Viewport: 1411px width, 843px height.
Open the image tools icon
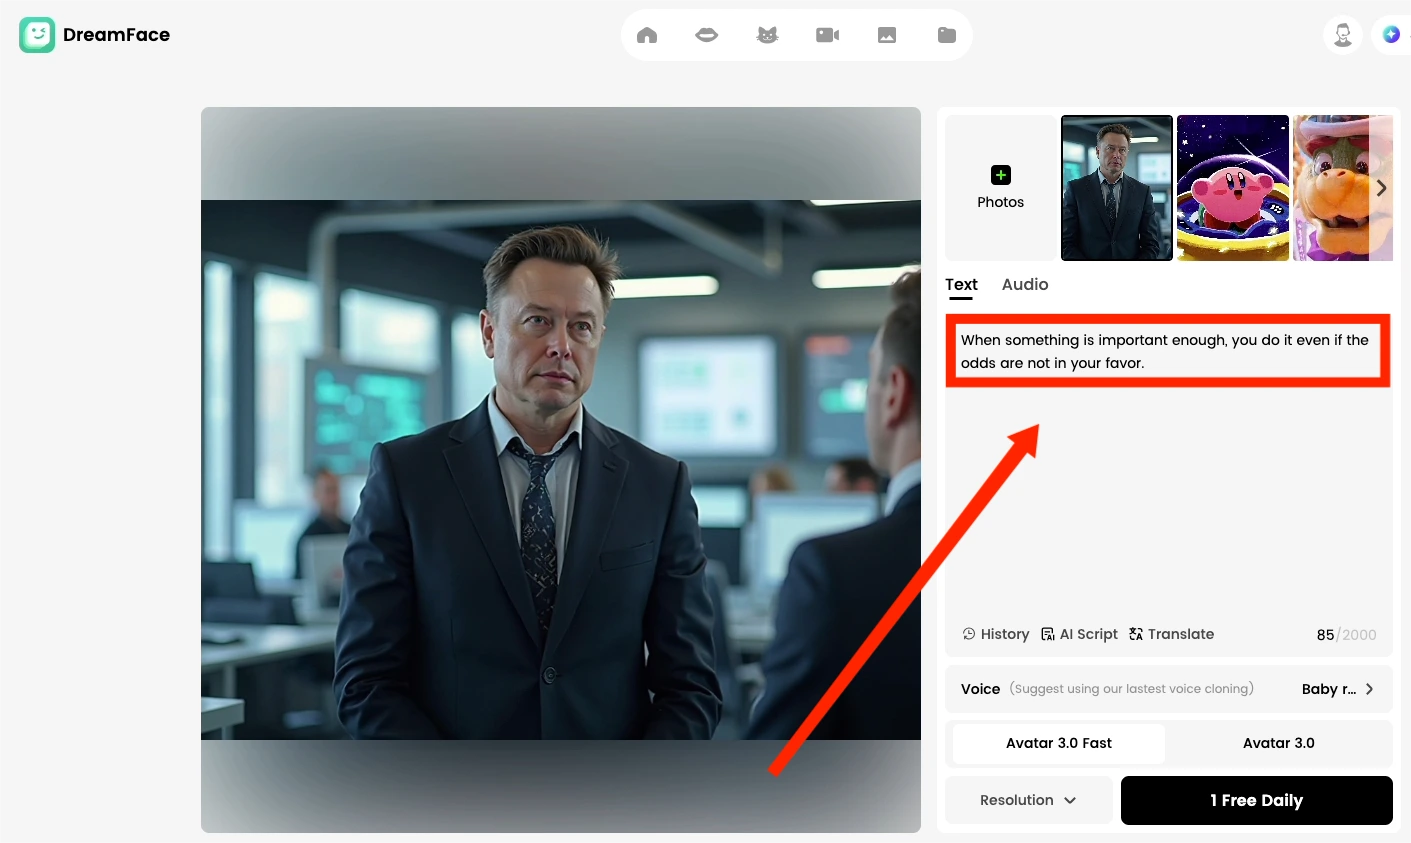click(x=886, y=34)
